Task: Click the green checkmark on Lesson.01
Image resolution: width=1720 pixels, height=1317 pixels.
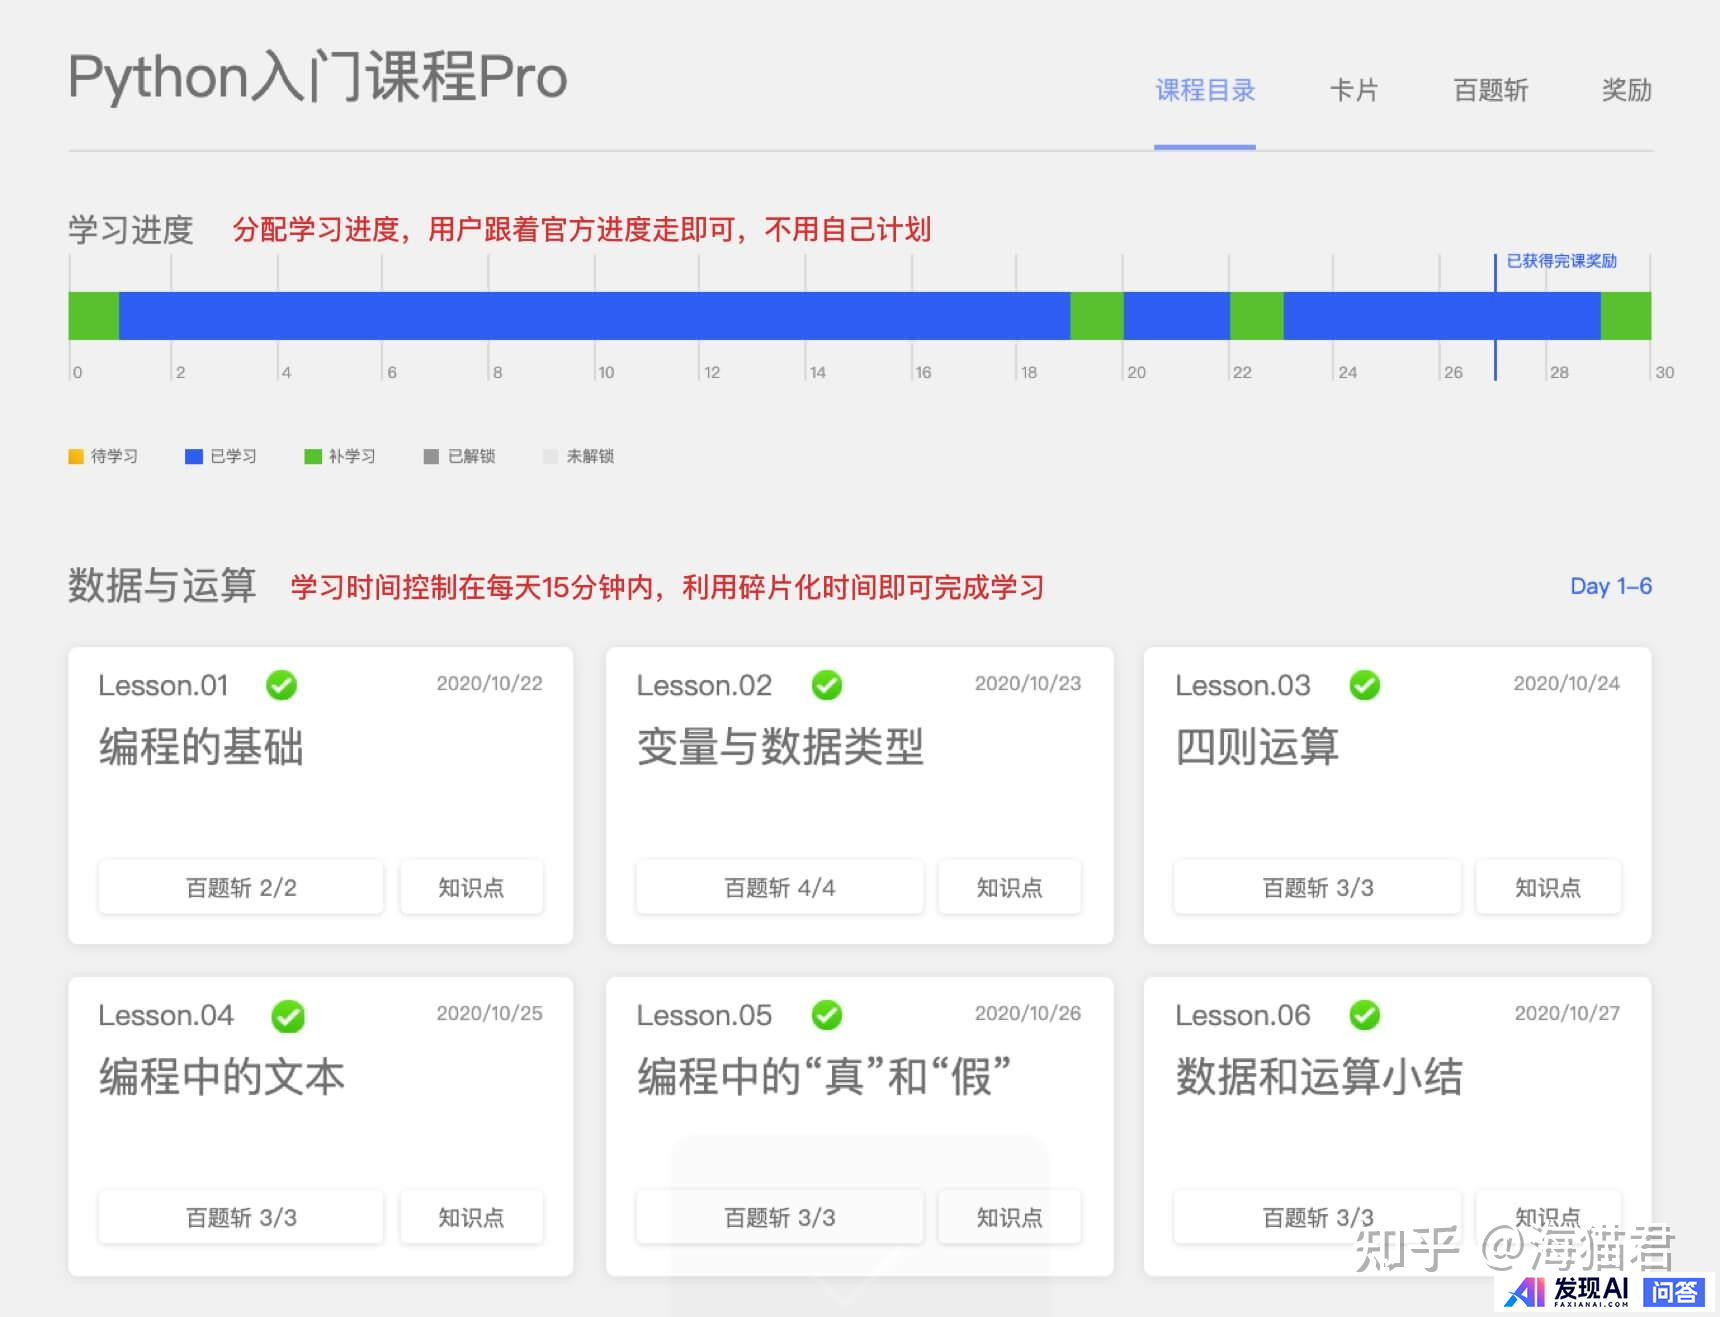Action: click(281, 686)
